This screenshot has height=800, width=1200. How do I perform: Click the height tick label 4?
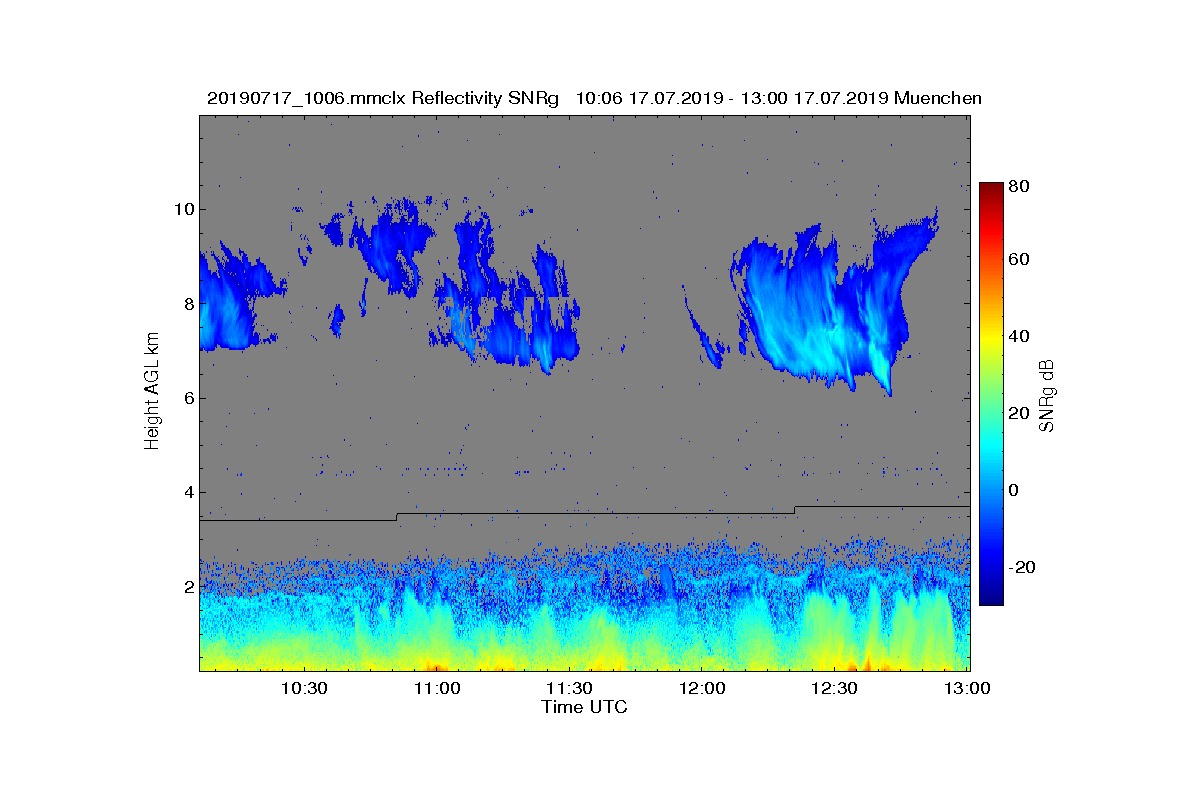pos(187,492)
